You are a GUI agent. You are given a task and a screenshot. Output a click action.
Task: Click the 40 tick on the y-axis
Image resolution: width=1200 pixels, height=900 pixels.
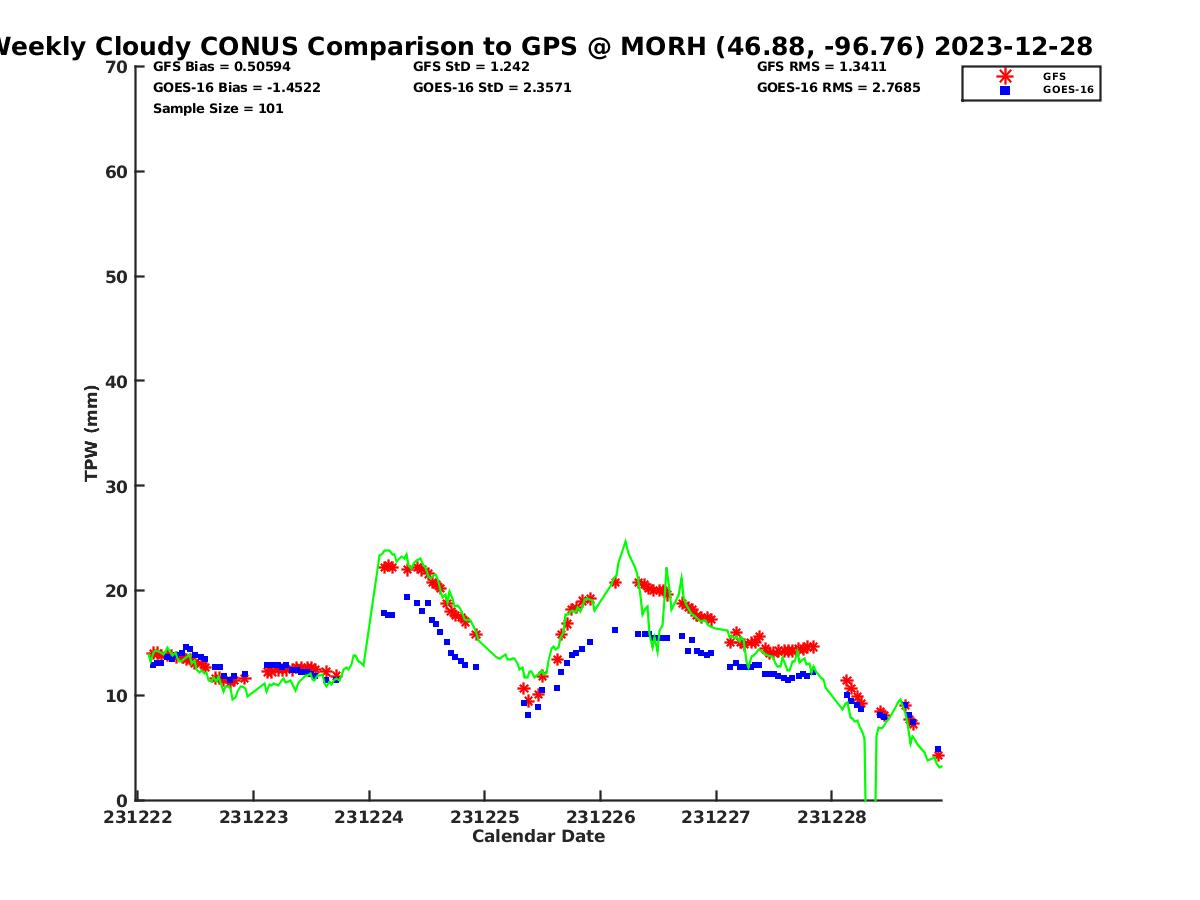[117, 381]
